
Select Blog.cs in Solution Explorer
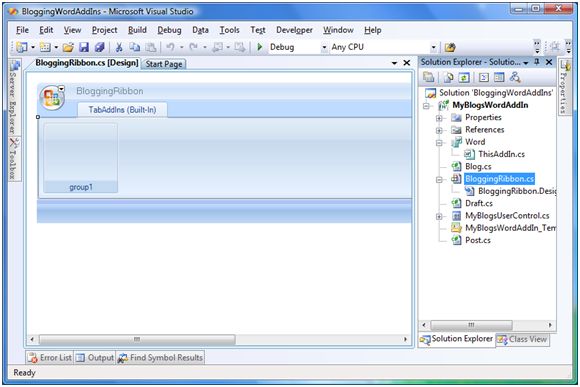click(x=478, y=167)
